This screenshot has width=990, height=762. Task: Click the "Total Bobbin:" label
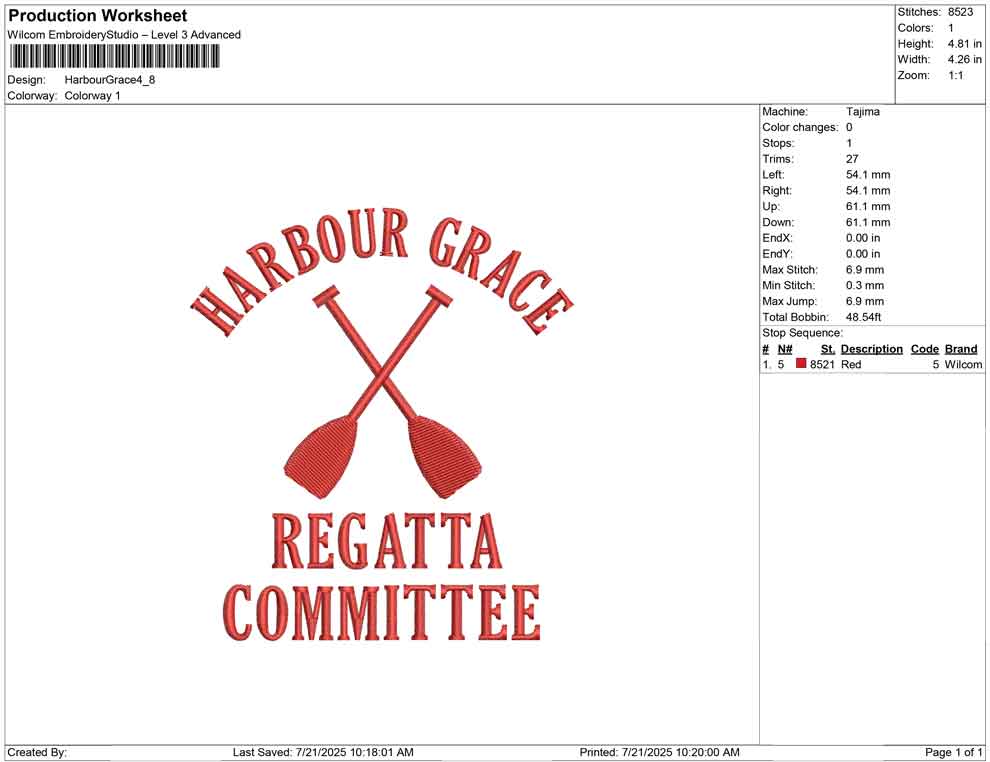pos(796,317)
